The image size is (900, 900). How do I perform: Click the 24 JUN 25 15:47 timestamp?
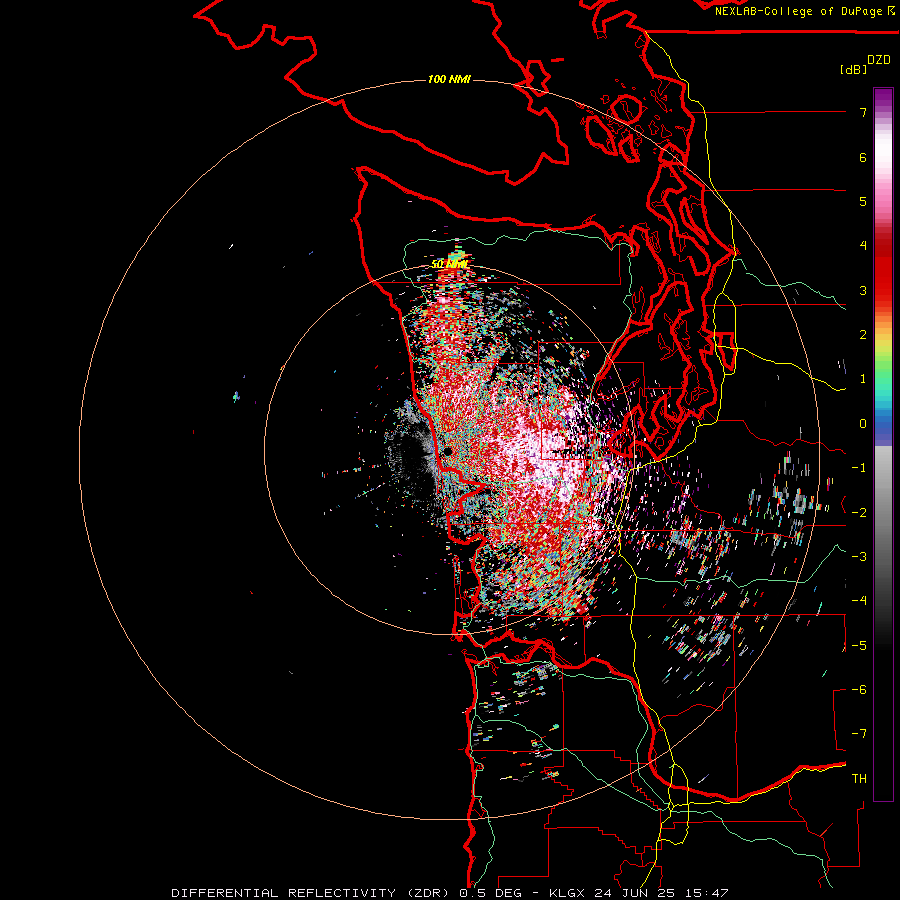pos(660,893)
